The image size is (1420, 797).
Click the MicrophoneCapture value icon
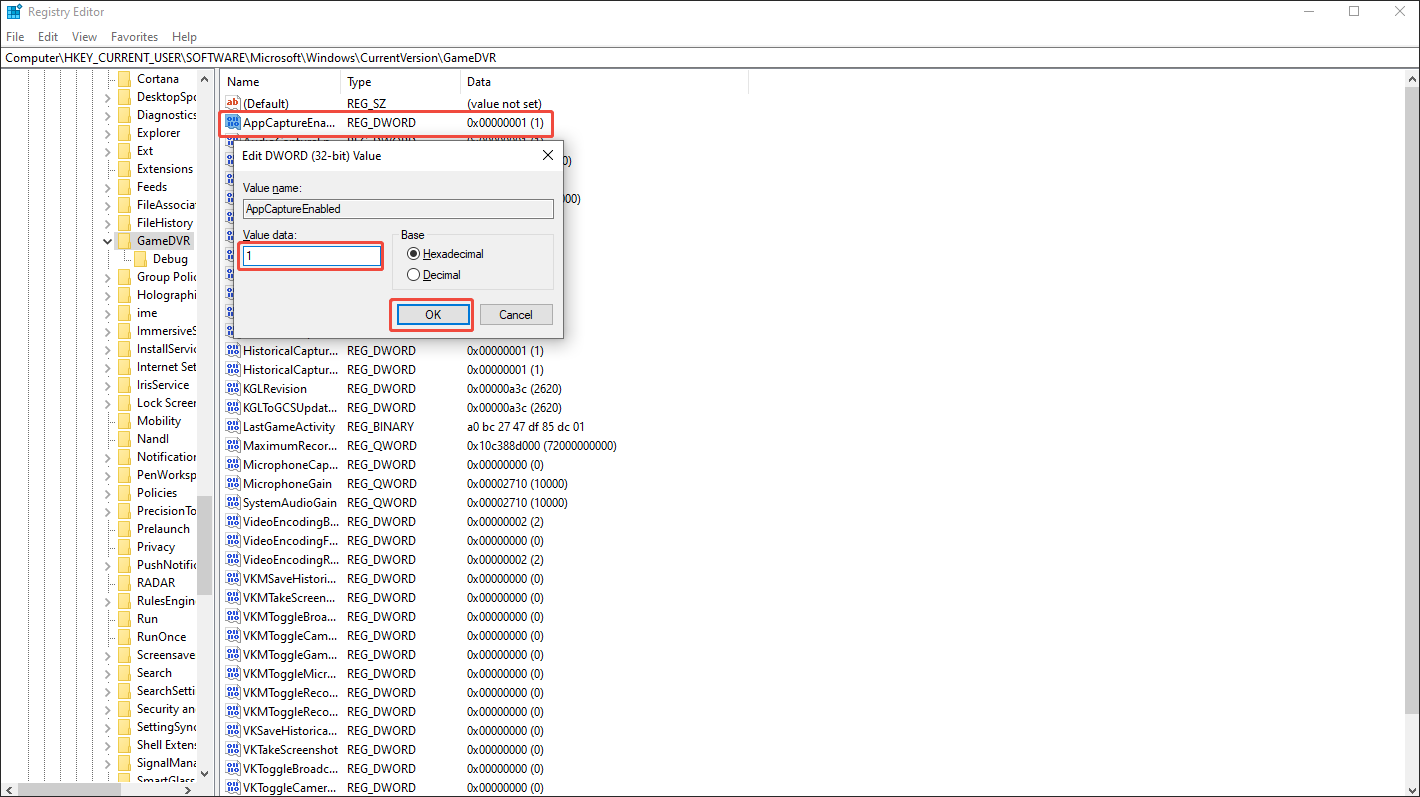click(233, 464)
